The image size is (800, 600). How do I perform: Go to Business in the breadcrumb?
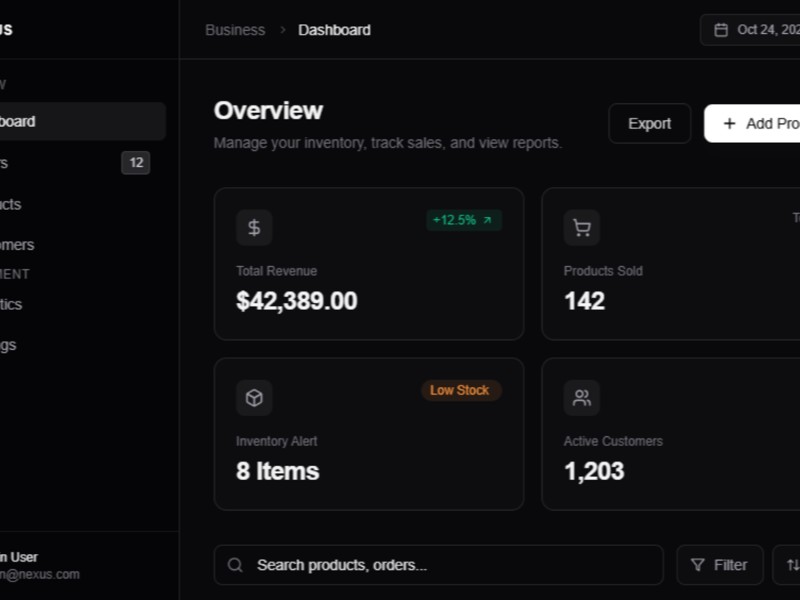pos(235,30)
